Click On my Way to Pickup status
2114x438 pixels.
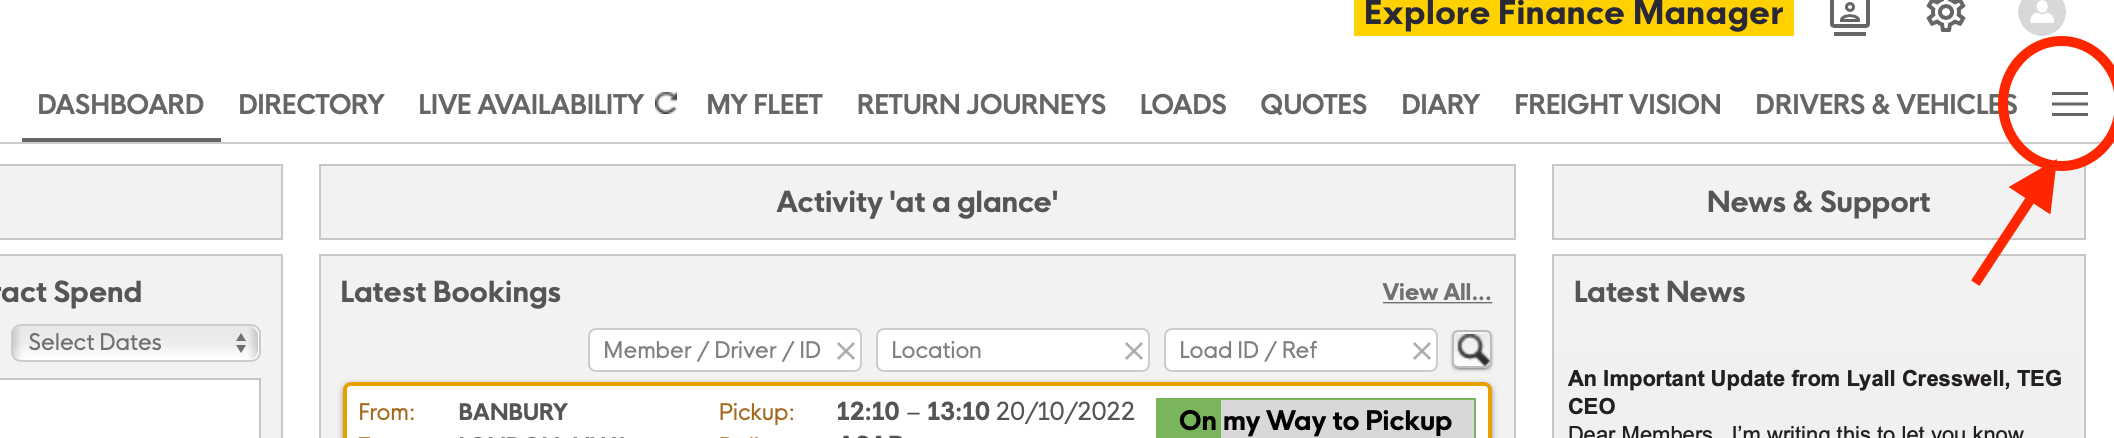tap(1315, 420)
